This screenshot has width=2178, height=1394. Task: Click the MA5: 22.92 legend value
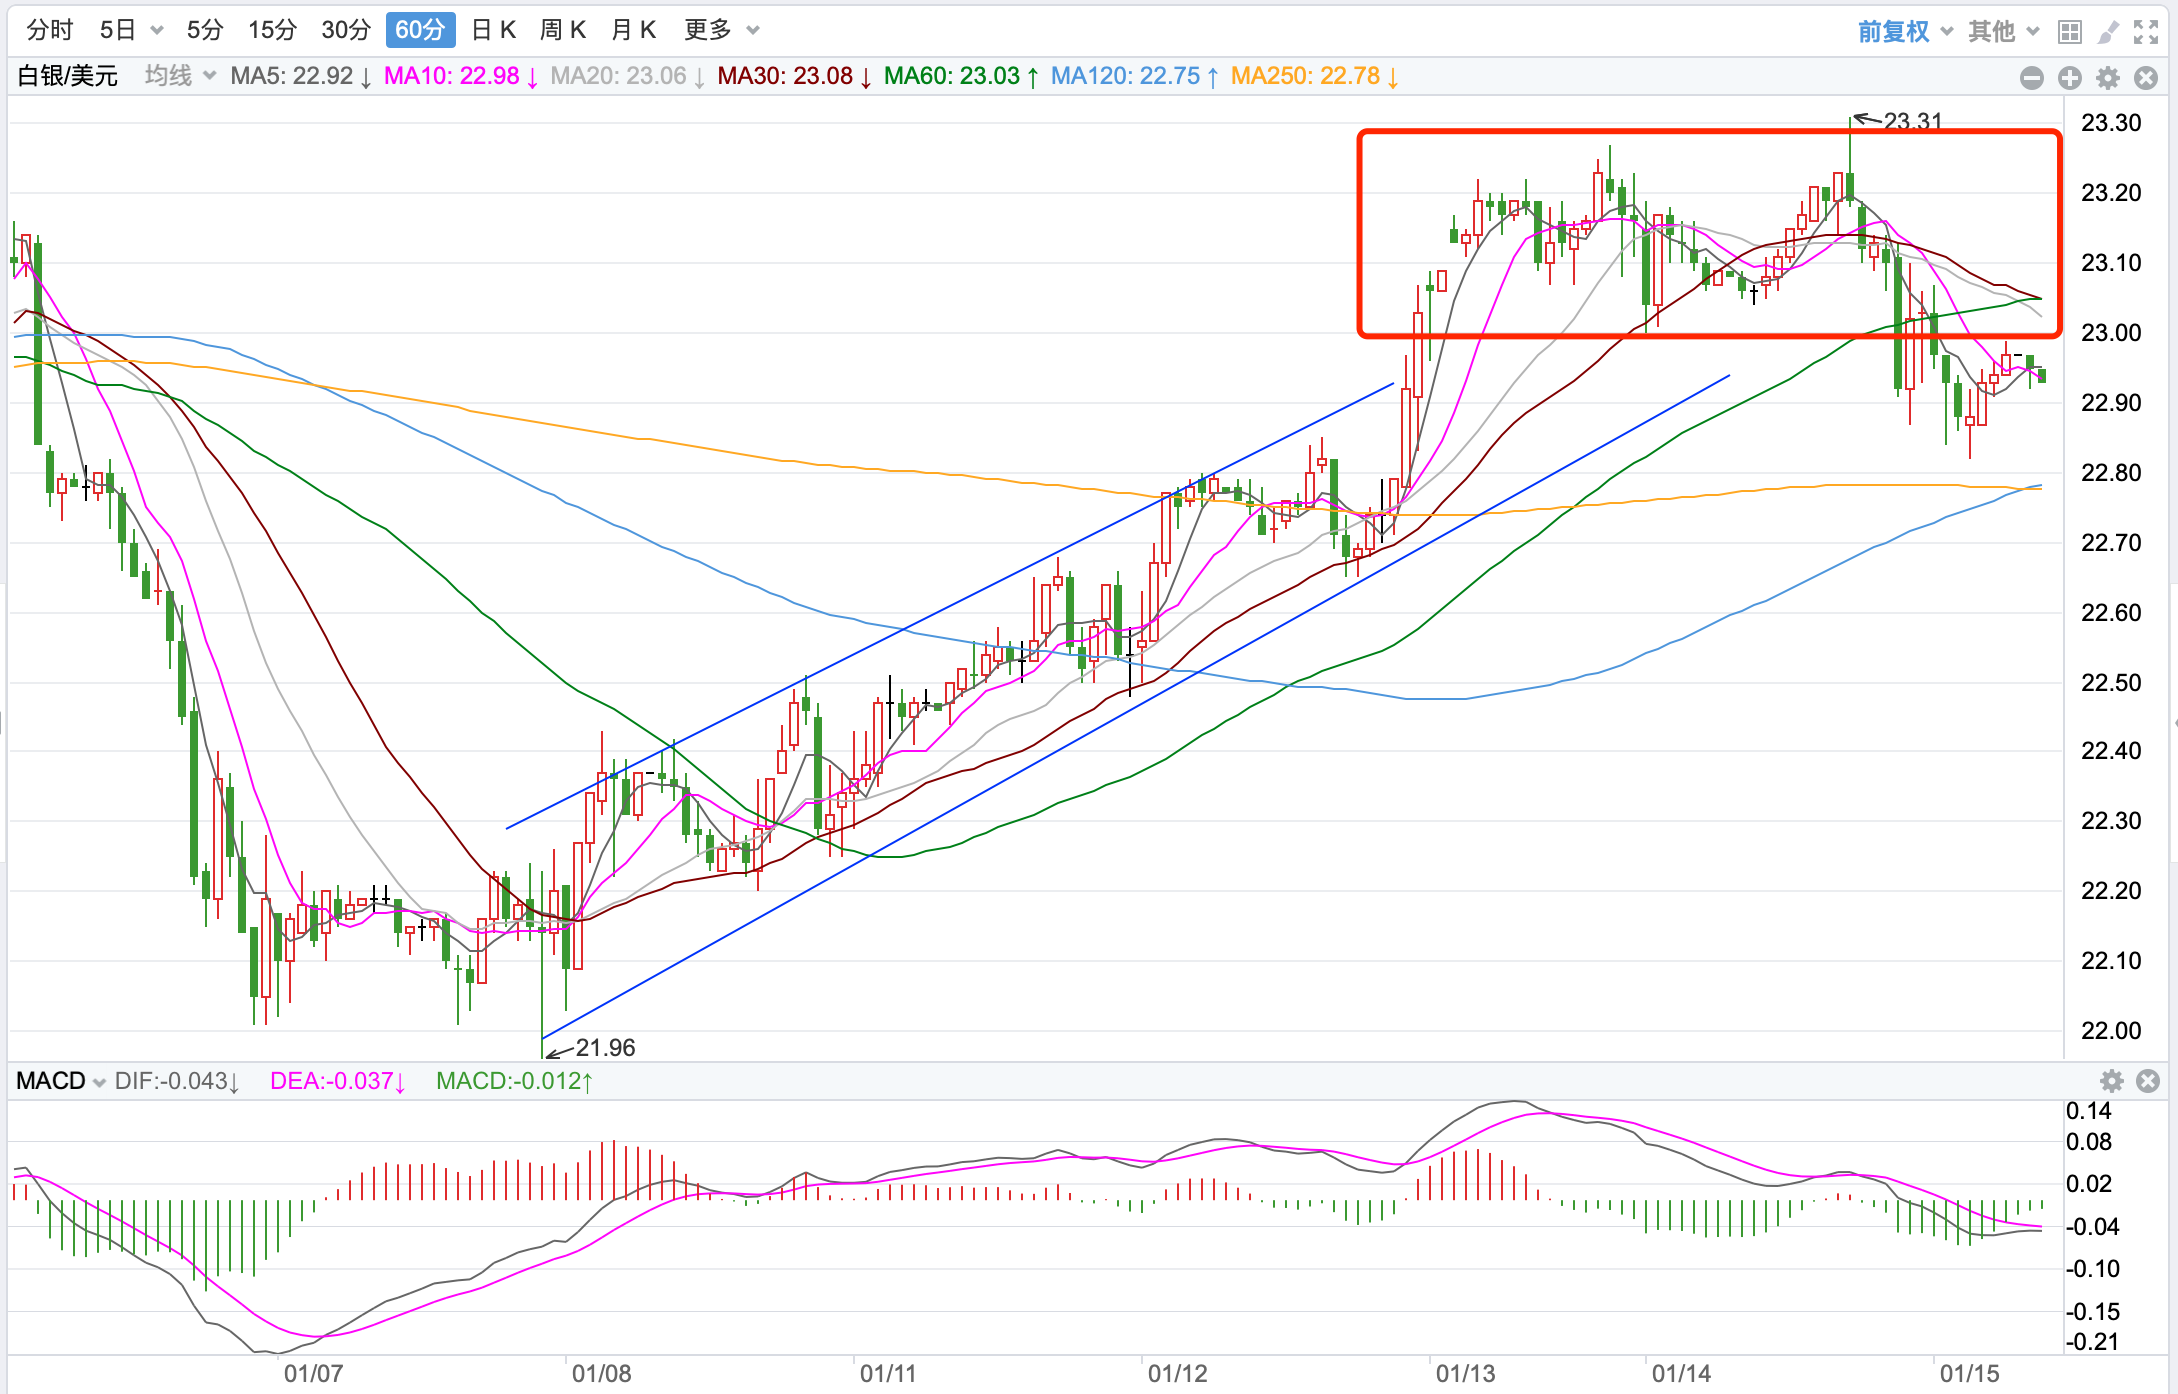pyautogui.click(x=301, y=76)
